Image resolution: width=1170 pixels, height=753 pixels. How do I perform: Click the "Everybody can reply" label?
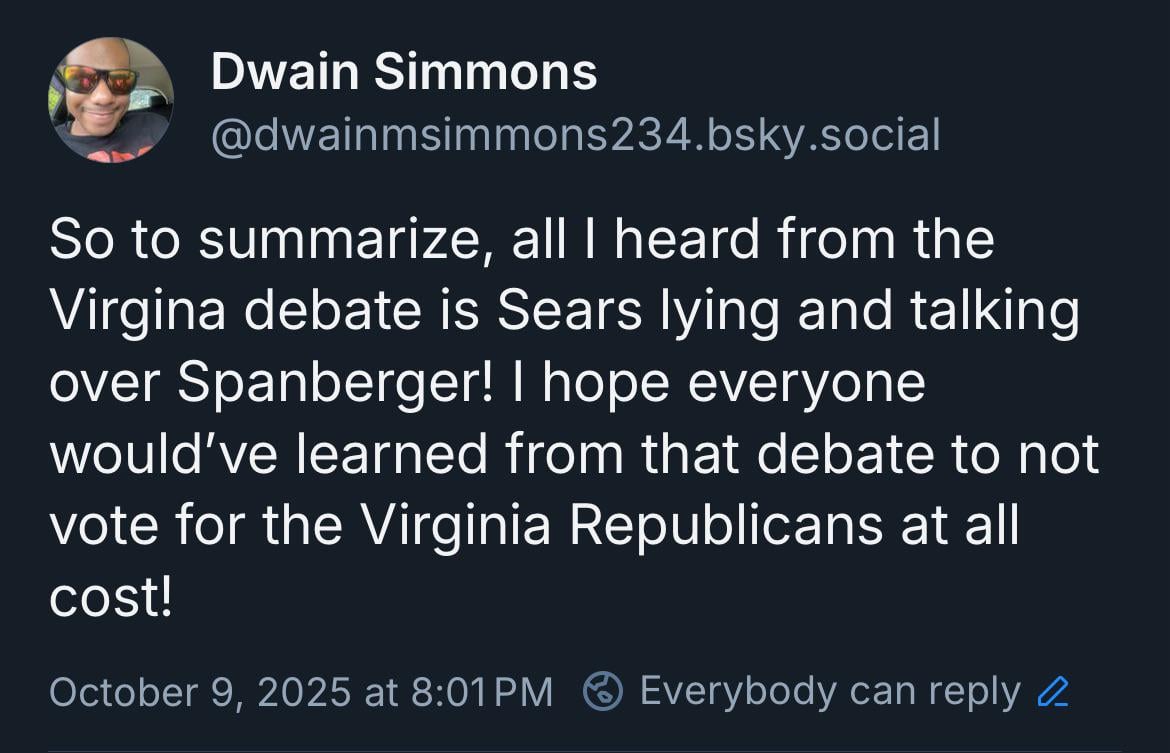coord(830,691)
